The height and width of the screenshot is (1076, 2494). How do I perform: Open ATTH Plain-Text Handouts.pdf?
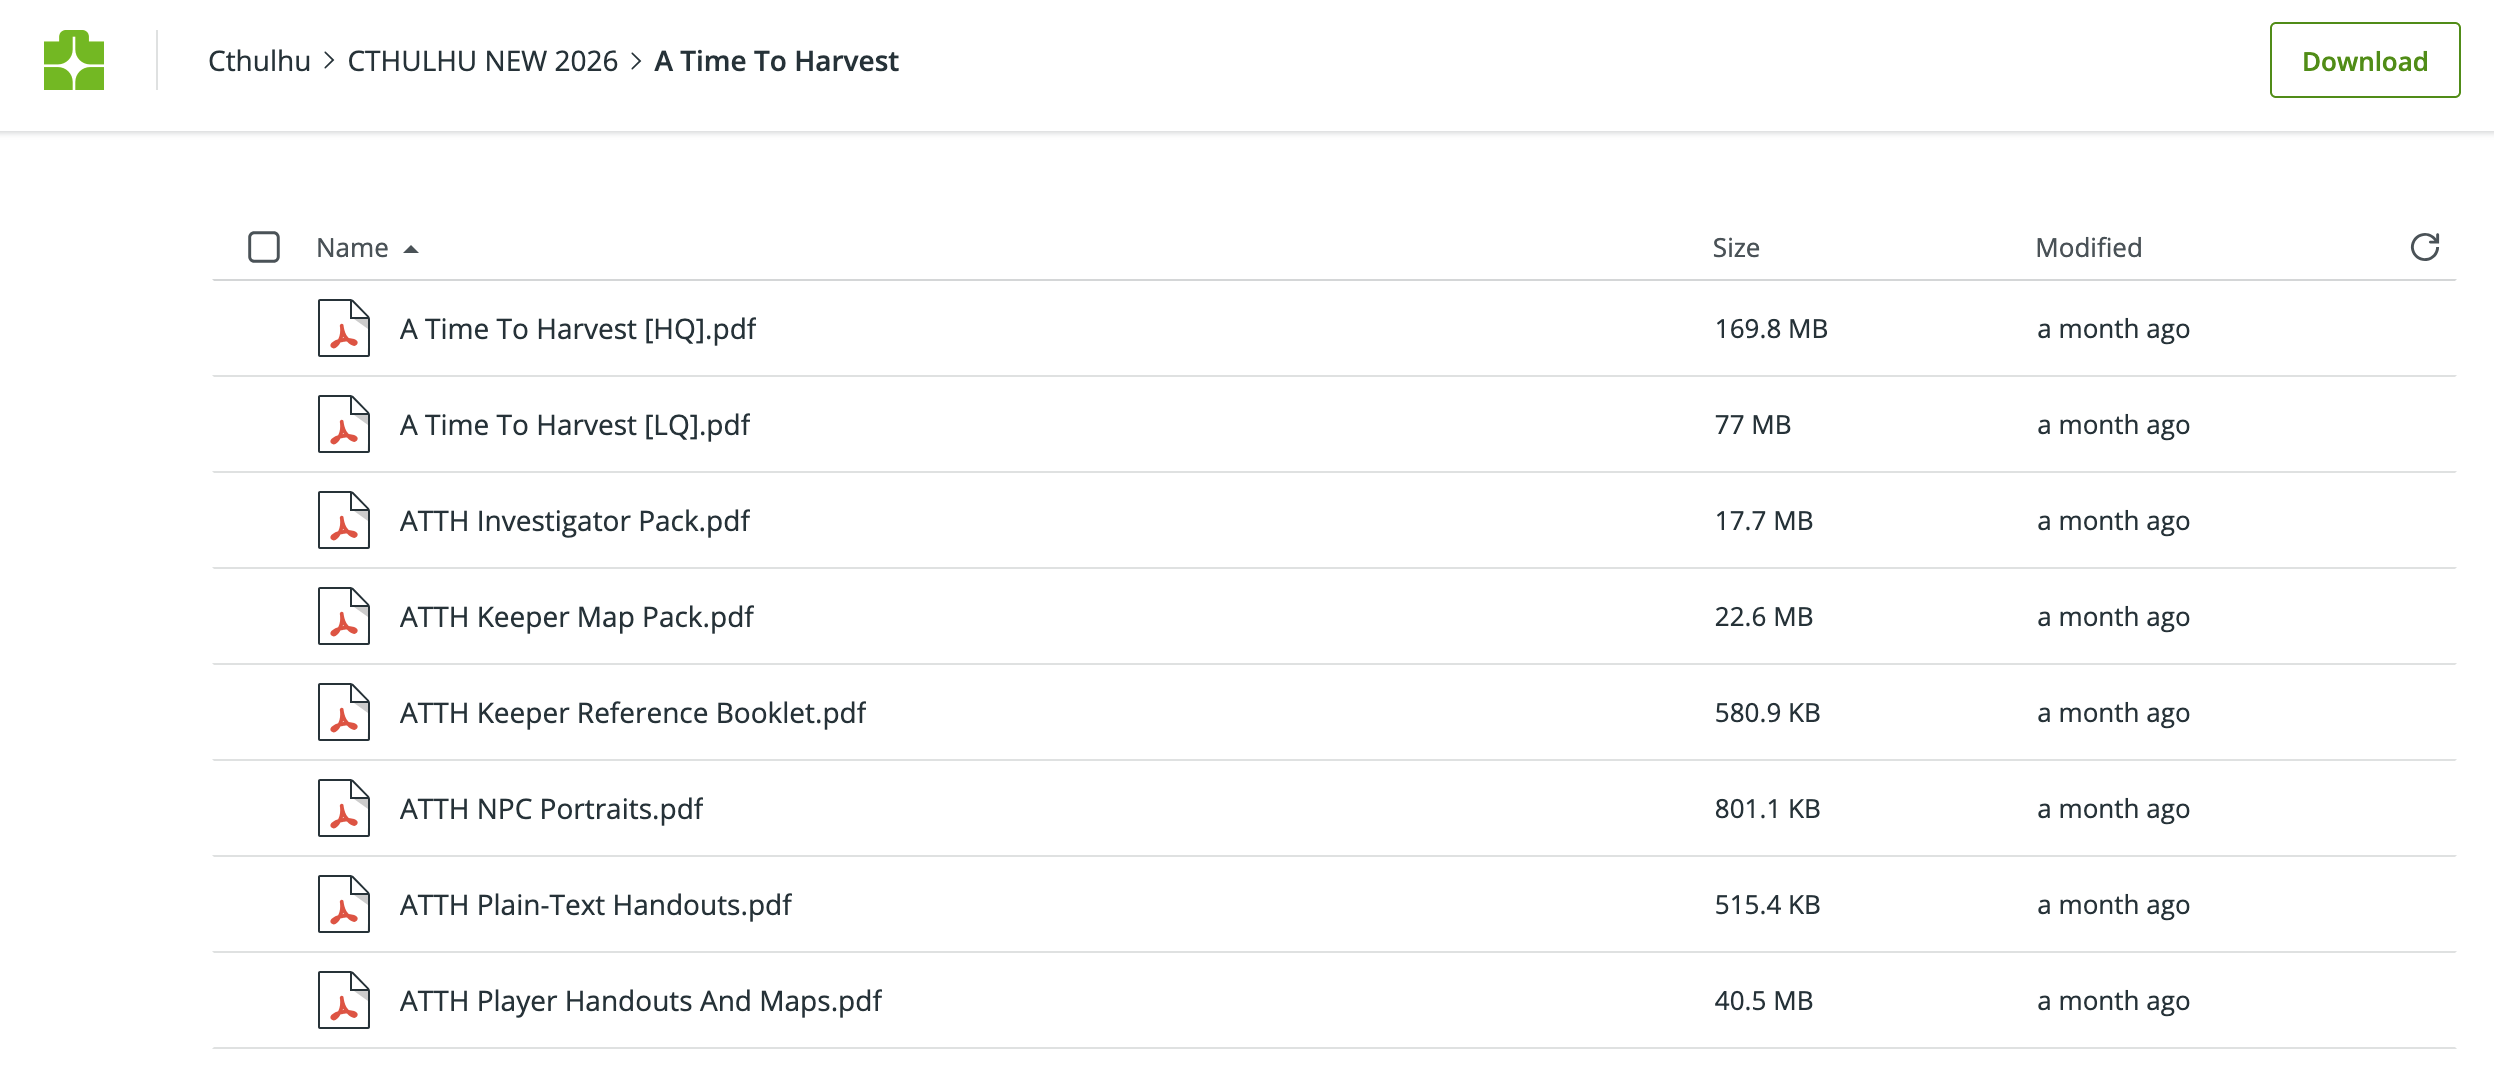tap(595, 905)
